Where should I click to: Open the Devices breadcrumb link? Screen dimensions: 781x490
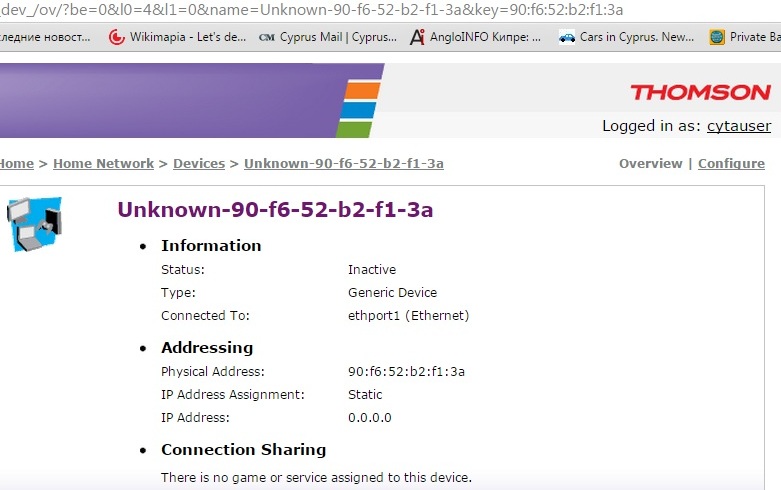(199, 163)
